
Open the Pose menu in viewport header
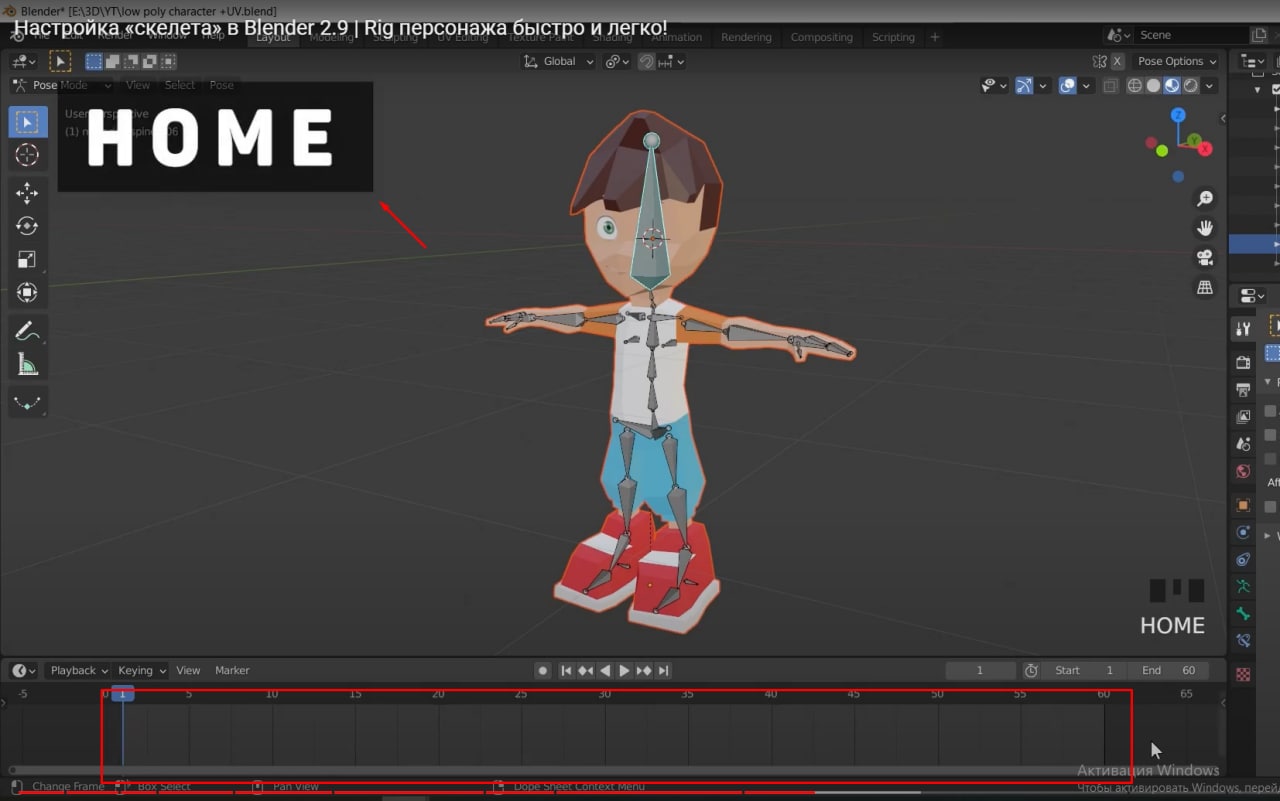[x=222, y=85]
